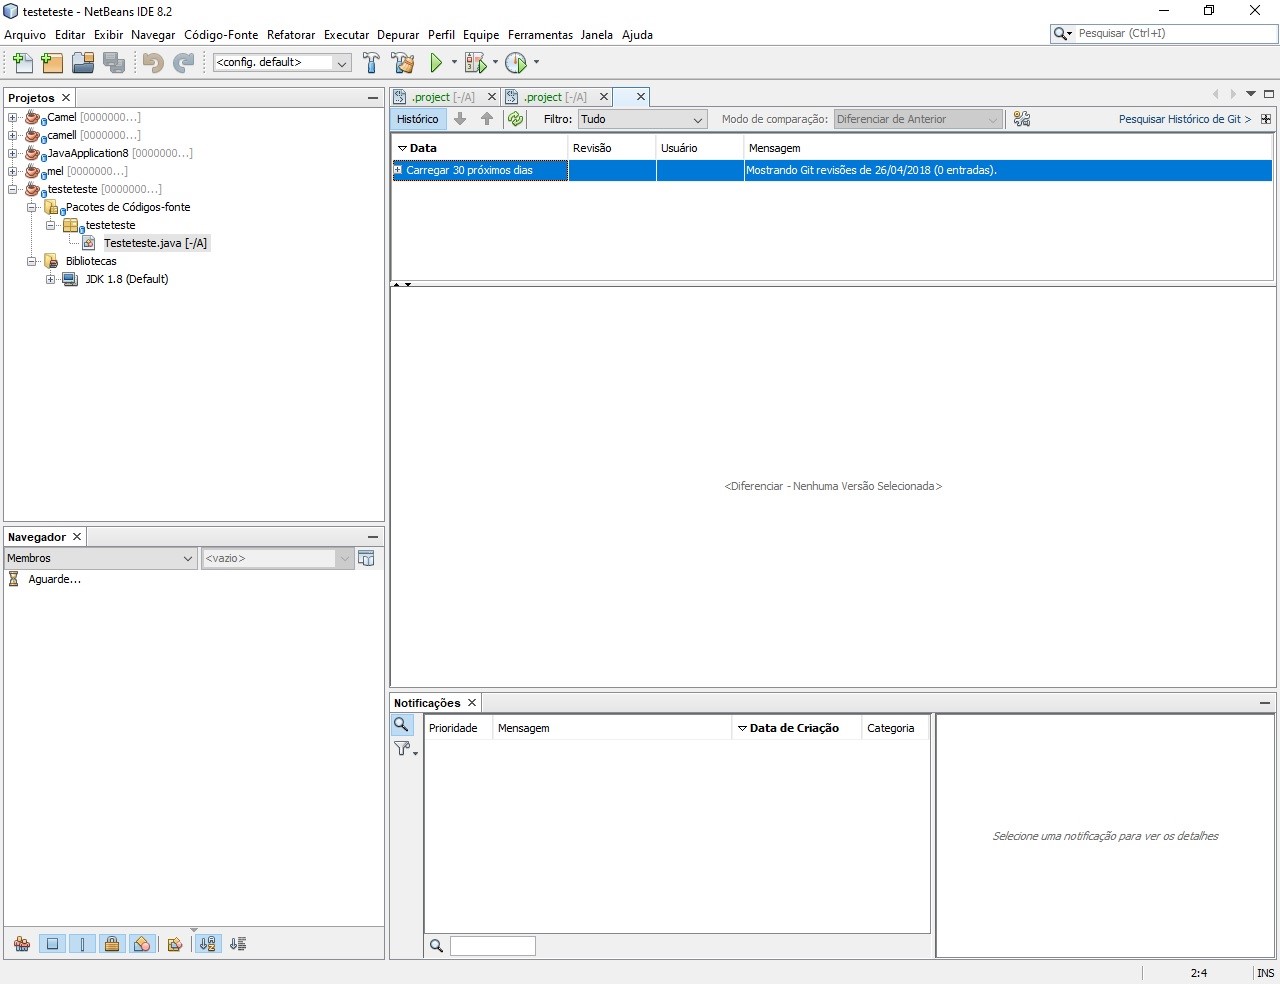Open a project with the folder icon
The image size is (1280, 984).
83,63
